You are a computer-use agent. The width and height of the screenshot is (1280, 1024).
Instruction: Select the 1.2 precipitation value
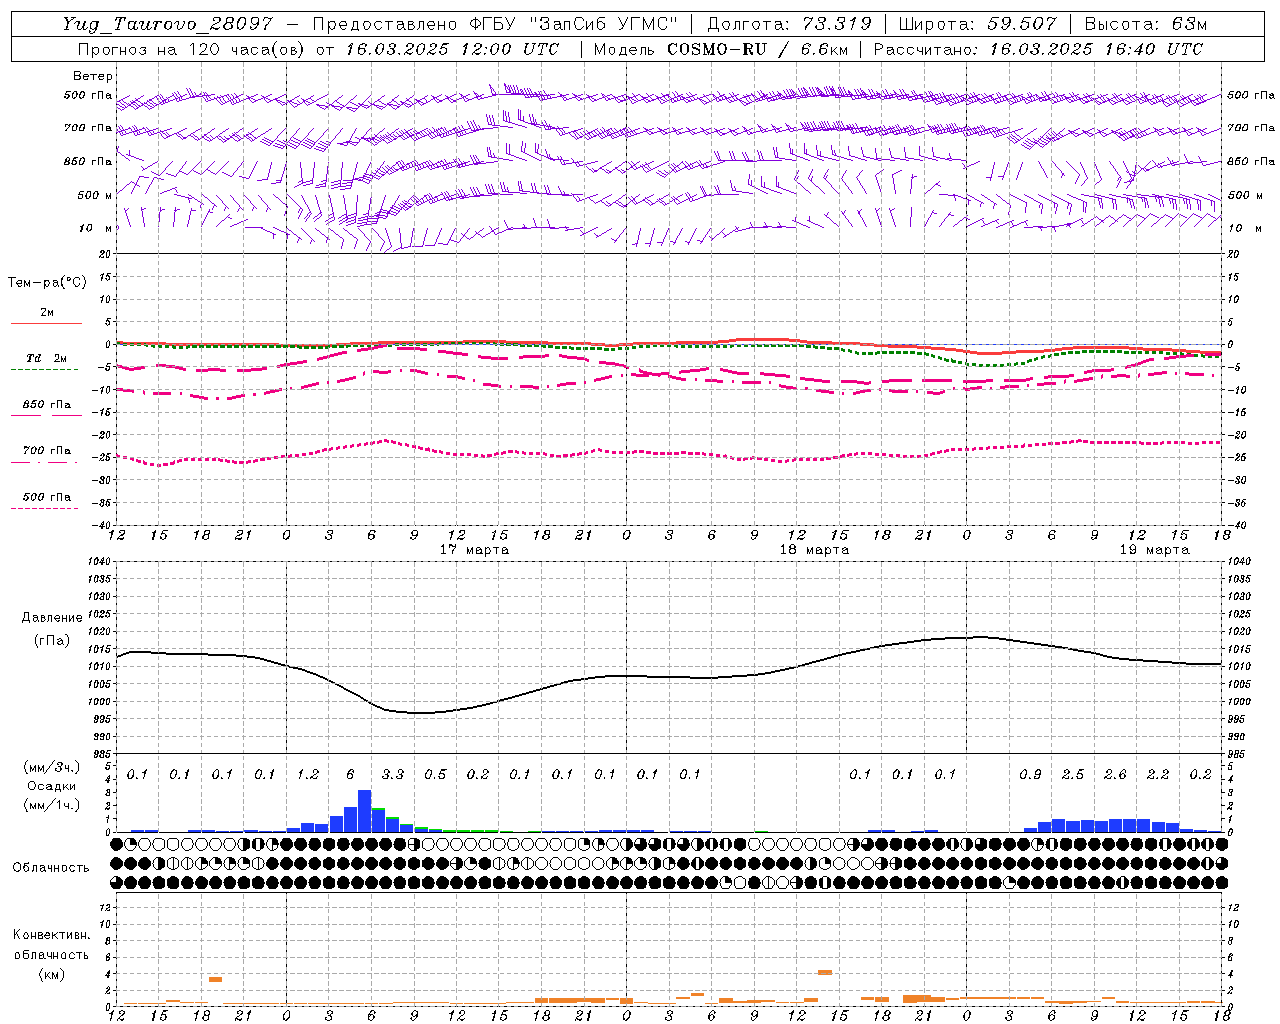[x=308, y=775]
